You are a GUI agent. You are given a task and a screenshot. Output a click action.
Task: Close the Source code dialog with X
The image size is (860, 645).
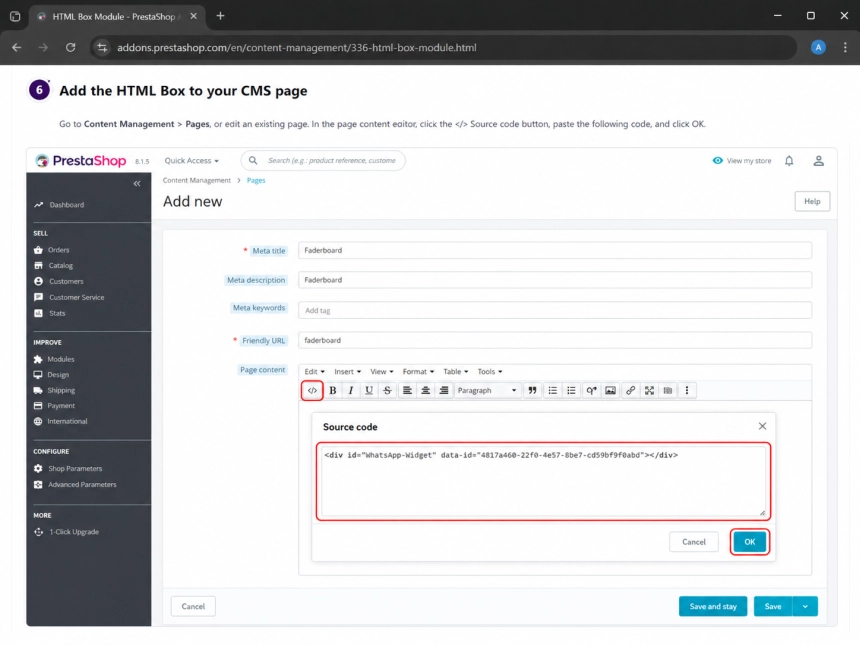pyautogui.click(x=762, y=426)
